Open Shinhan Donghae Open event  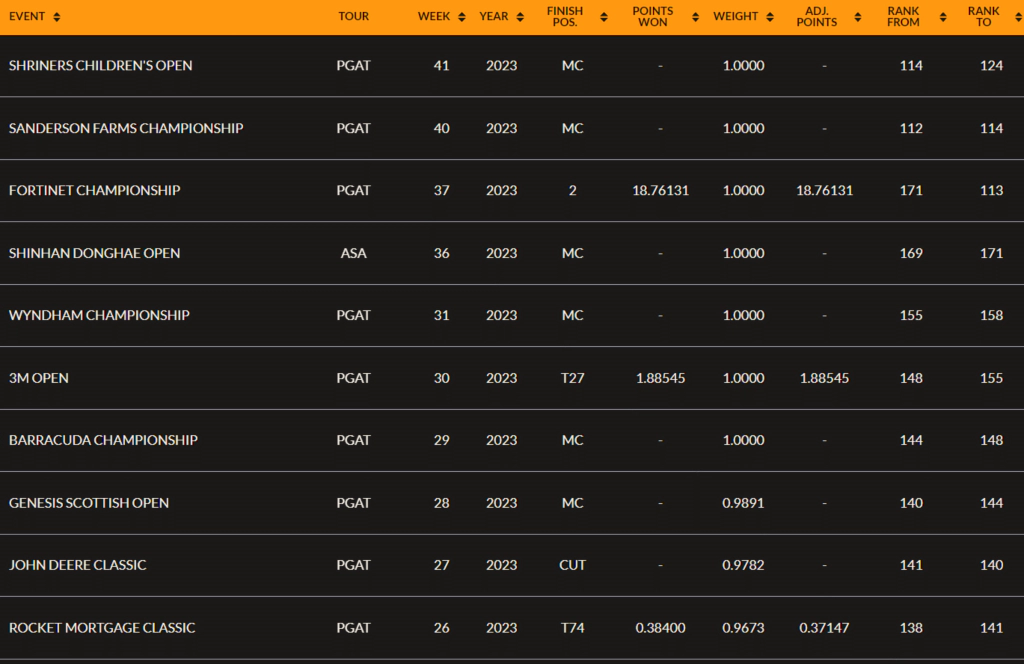tap(95, 253)
